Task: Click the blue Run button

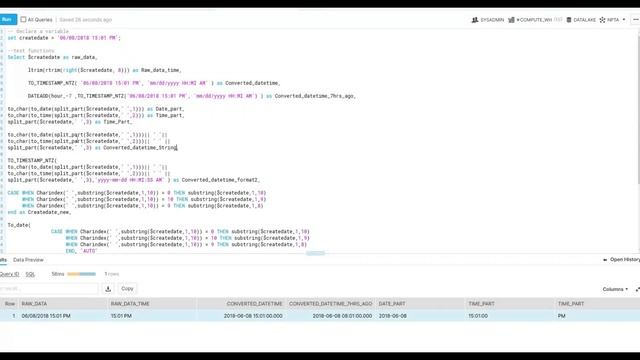Action: [8, 20]
